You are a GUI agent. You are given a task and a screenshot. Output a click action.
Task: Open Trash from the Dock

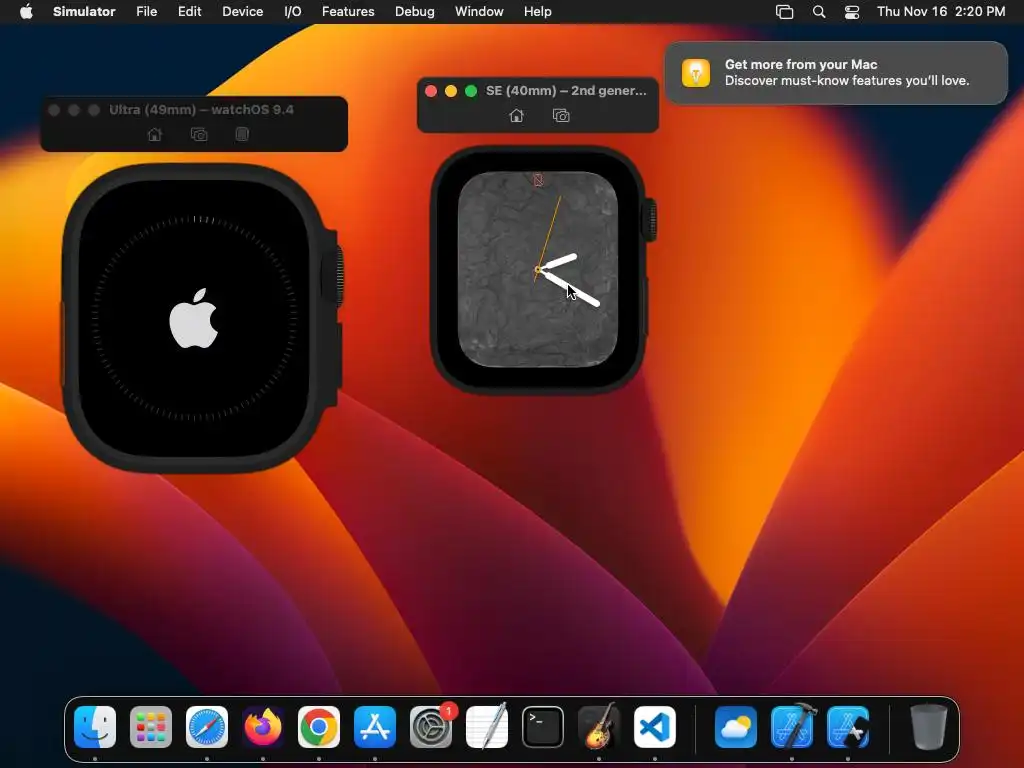(929, 727)
